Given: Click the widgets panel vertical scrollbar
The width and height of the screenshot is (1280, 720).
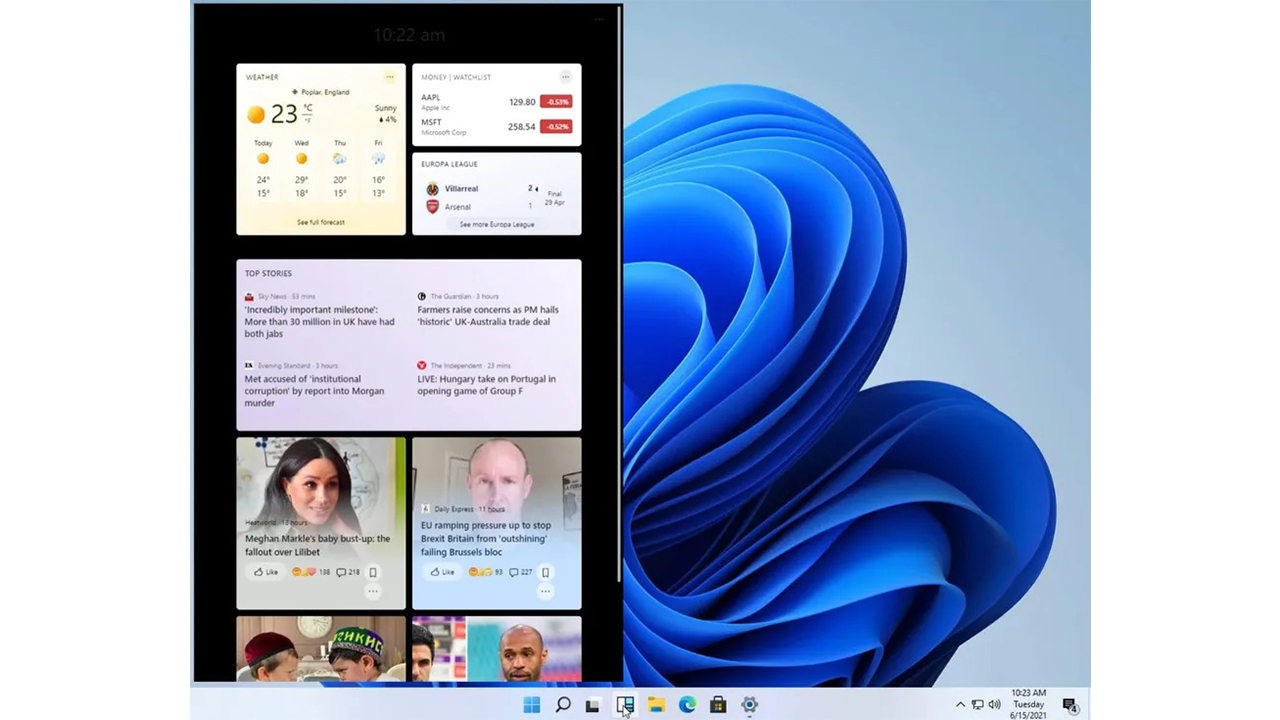Looking at the screenshot, I should [619, 300].
